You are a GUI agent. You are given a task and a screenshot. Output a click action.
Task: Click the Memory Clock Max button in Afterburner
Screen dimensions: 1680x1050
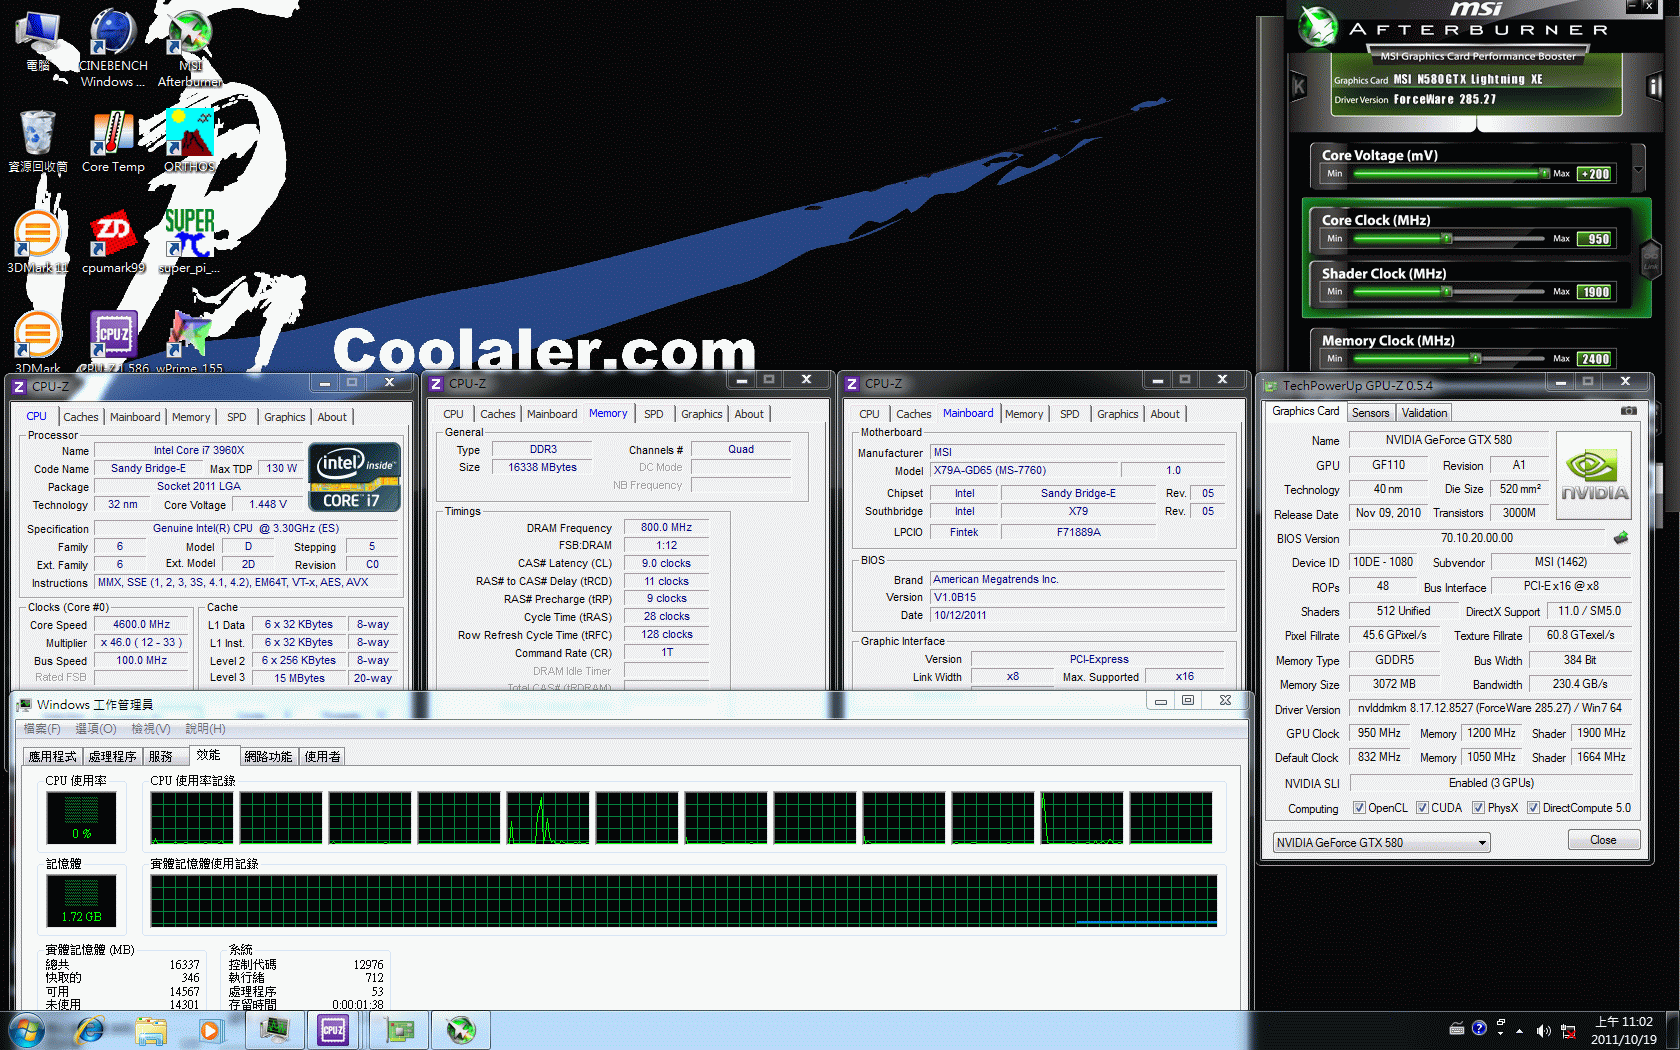[x=1561, y=359]
